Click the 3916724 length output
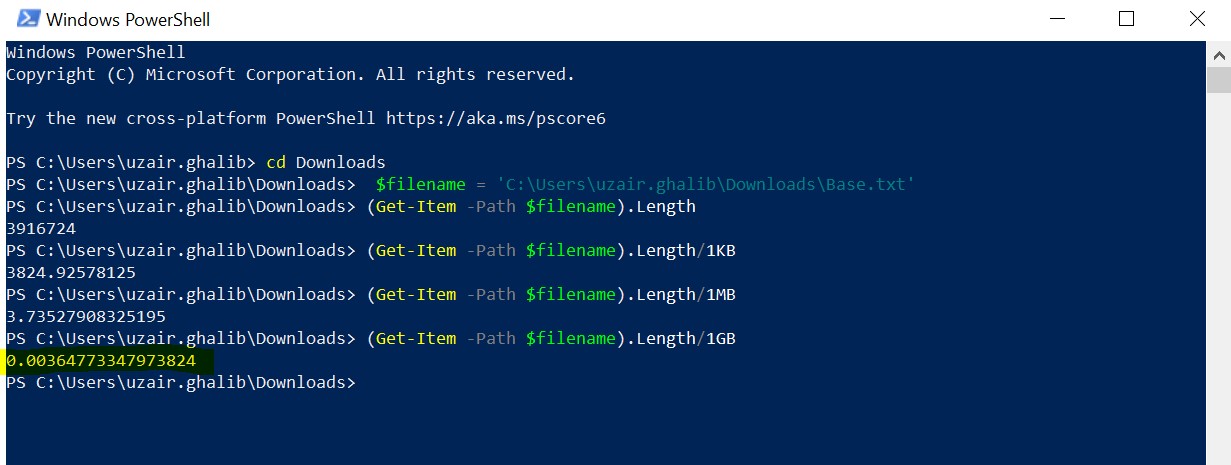1231x465 pixels. tap(41, 228)
